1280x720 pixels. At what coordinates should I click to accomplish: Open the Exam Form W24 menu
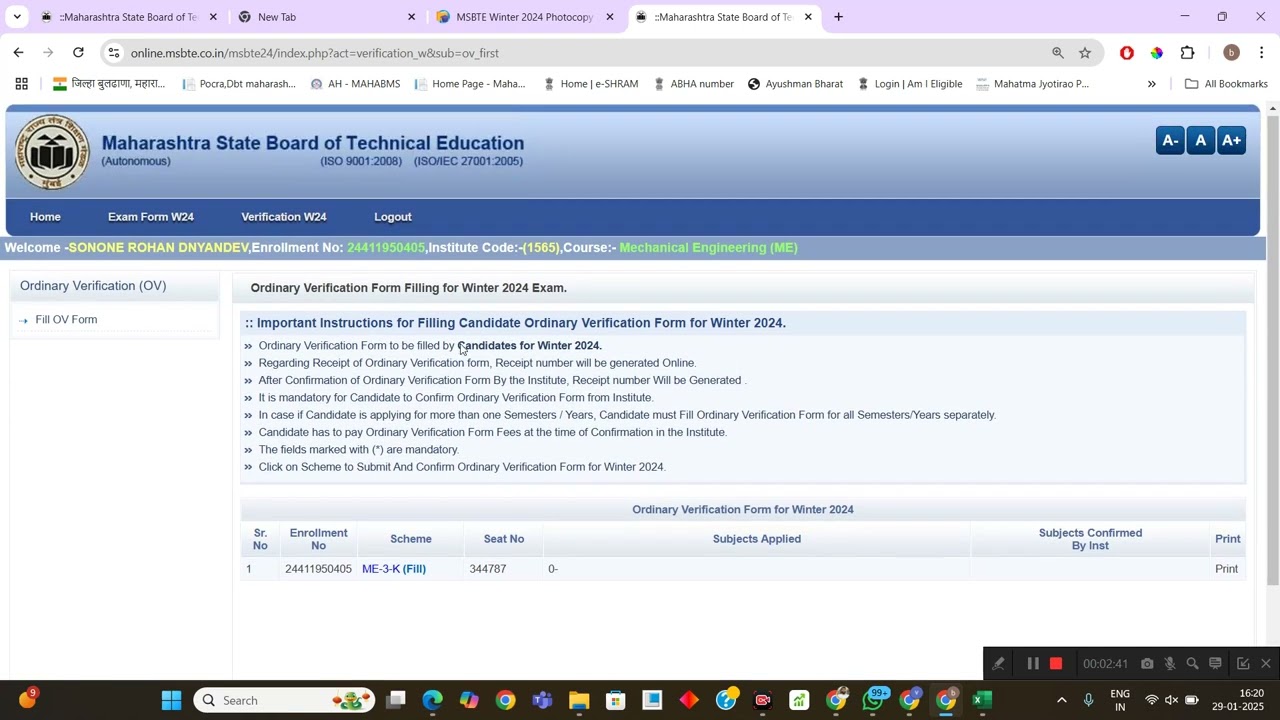tap(151, 217)
